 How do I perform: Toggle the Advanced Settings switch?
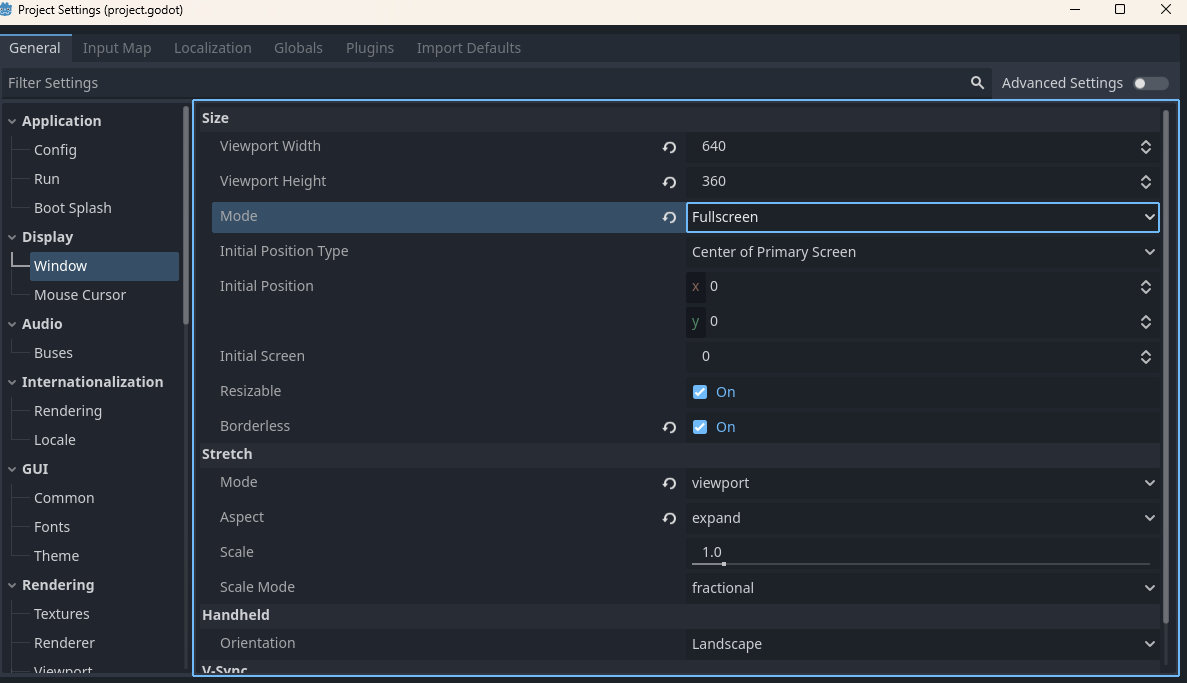(x=1151, y=83)
